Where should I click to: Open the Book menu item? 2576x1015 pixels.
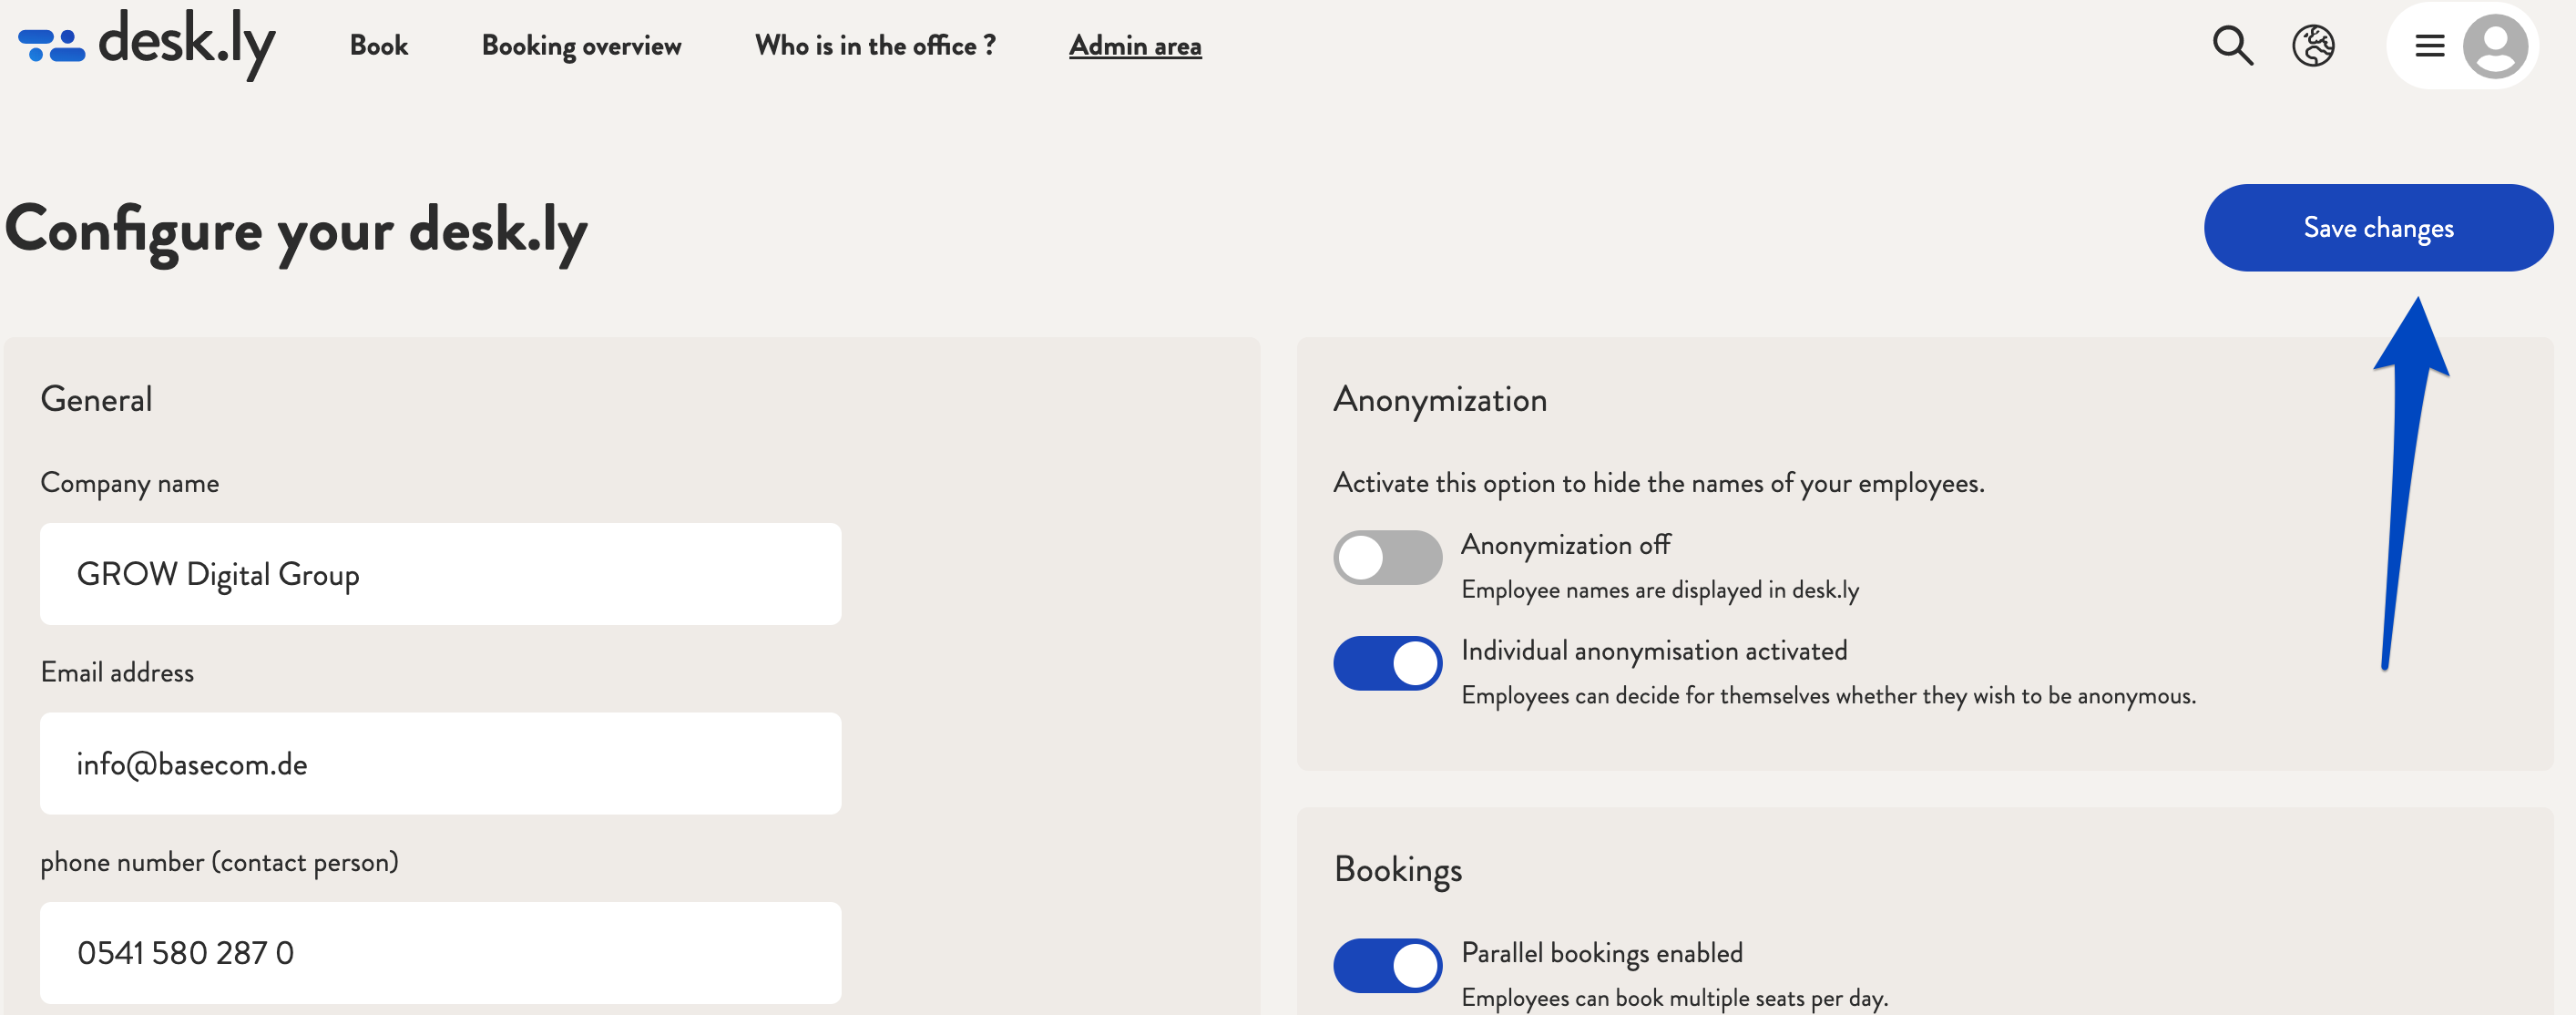click(x=378, y=45)
